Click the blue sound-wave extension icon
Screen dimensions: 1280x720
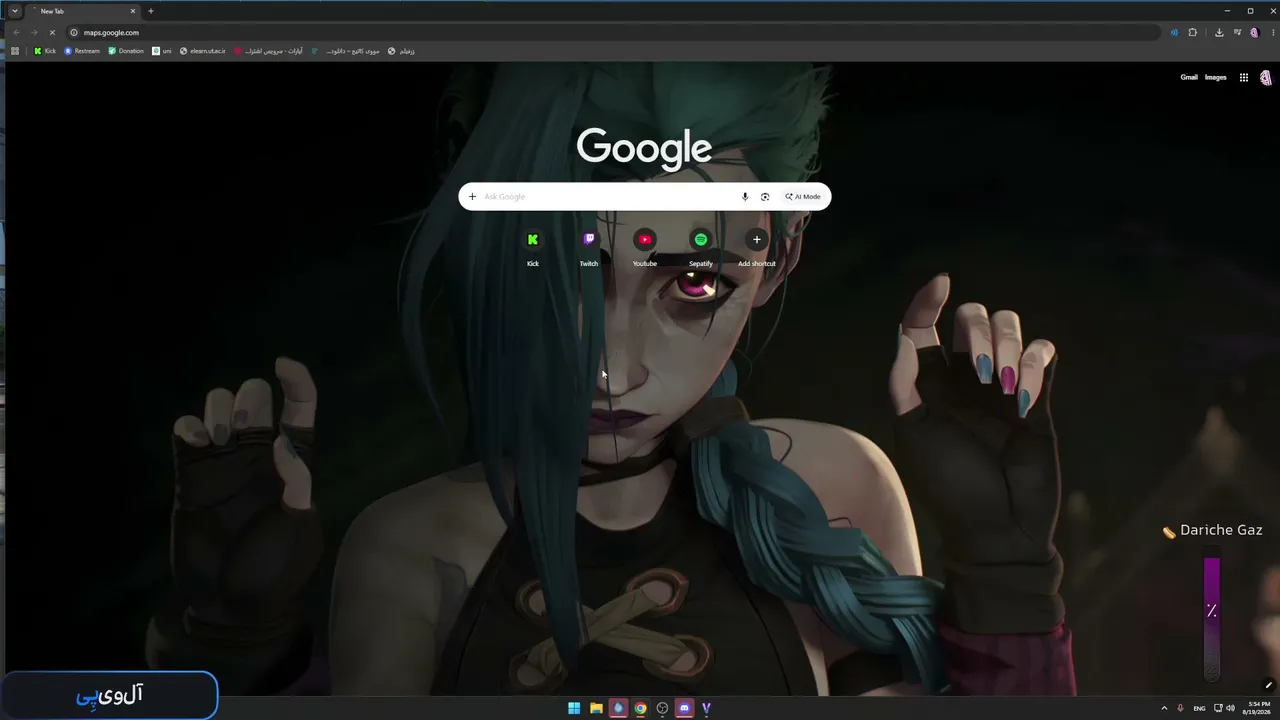pos(1174,32)
